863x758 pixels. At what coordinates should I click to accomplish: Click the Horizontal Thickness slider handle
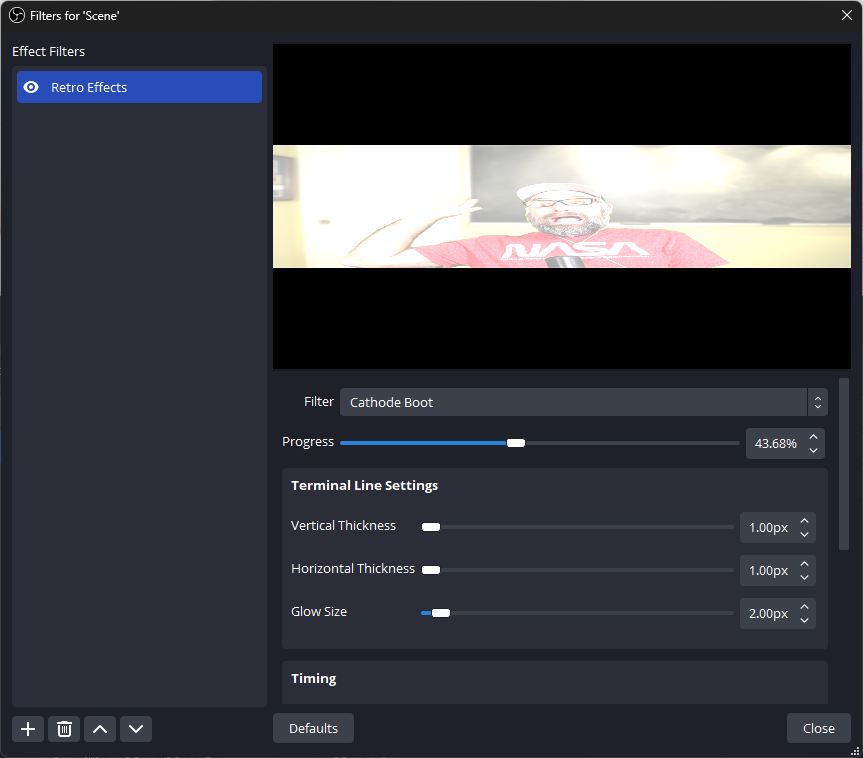(431, 570)
